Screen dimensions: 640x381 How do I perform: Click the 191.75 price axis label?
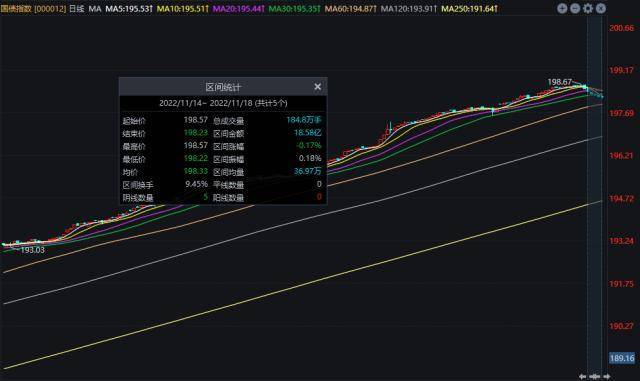pyautogui.click(x=622, y=283)
